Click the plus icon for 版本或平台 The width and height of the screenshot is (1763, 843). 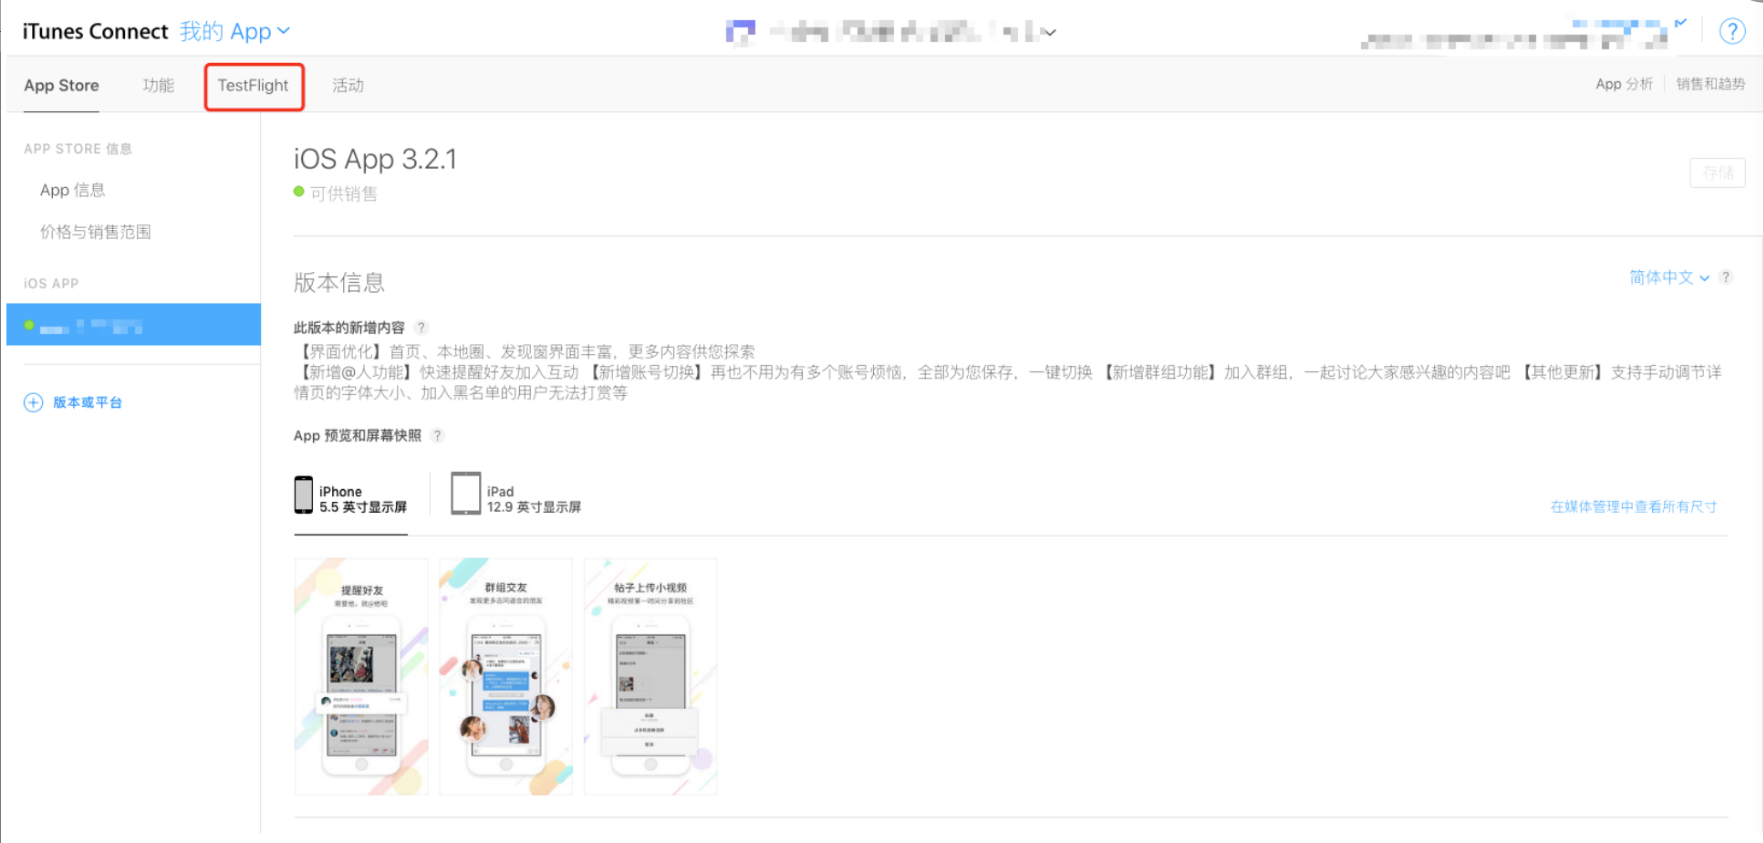tap(33, 402)
